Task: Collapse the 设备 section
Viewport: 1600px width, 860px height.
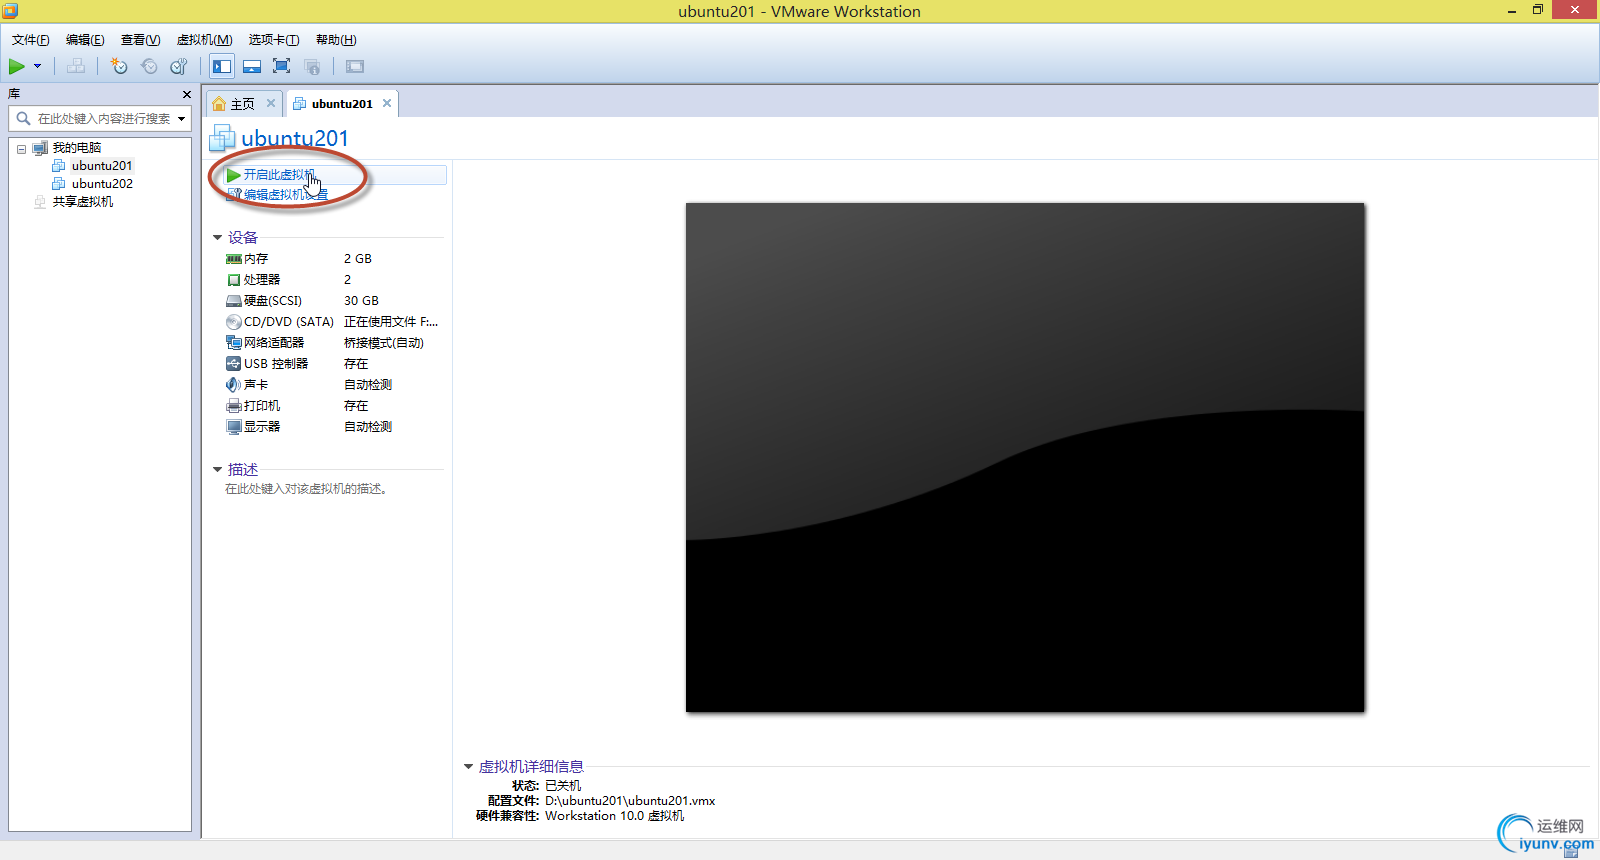Action: (218, 238)
